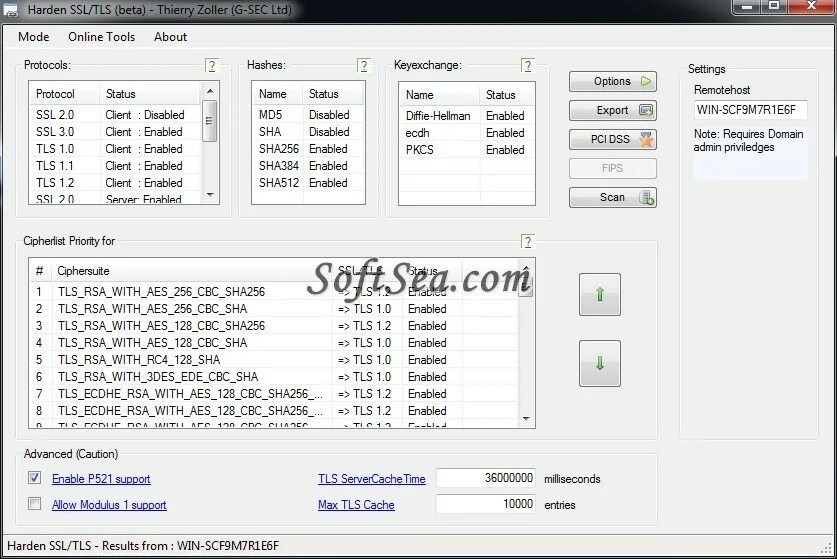Open the TLS ServerCacheTime link
This screenshot has height=559, width=837.
372,479
